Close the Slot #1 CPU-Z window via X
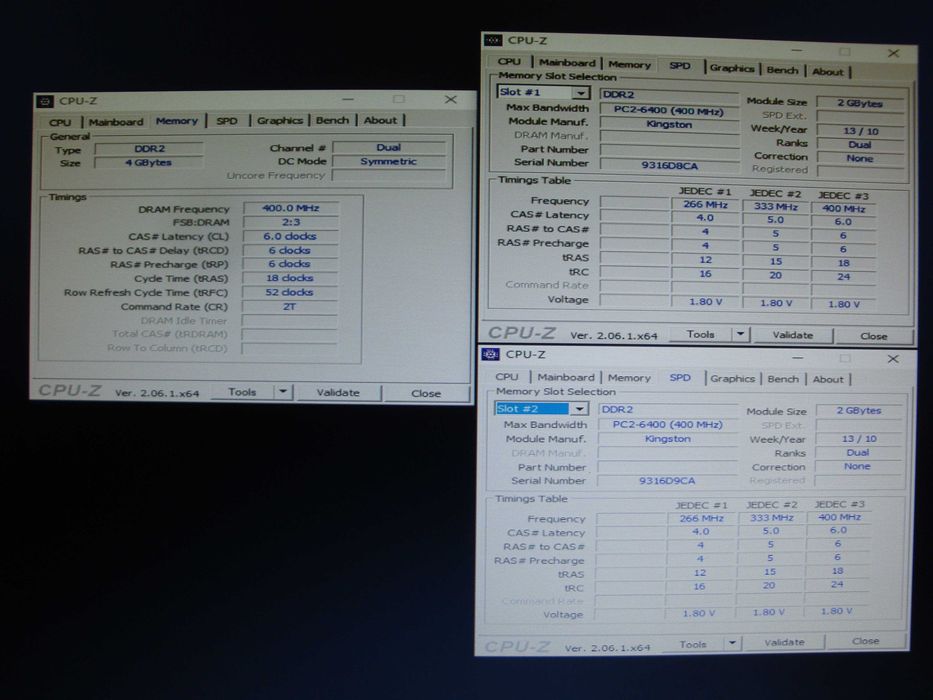This screenshot has height=700, width=933. 893,54
